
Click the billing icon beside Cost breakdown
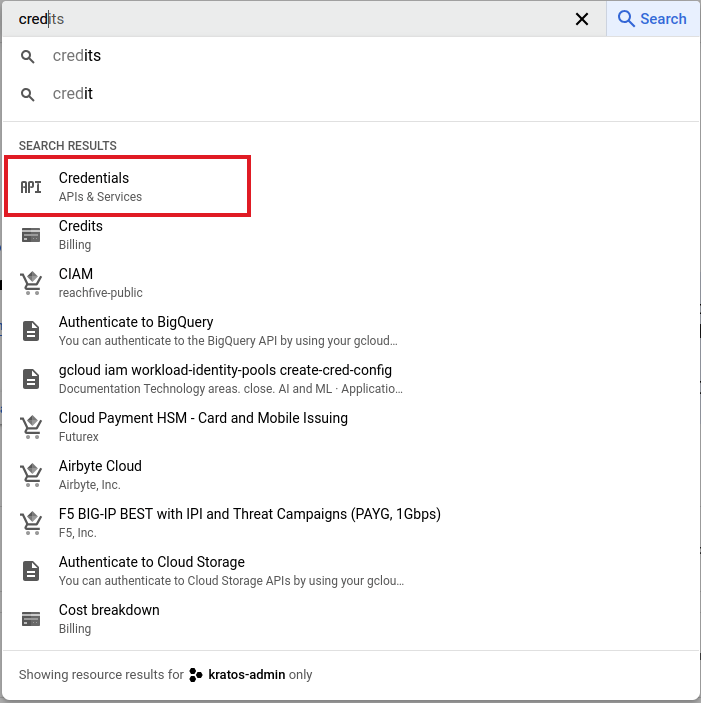pos(31,619)
